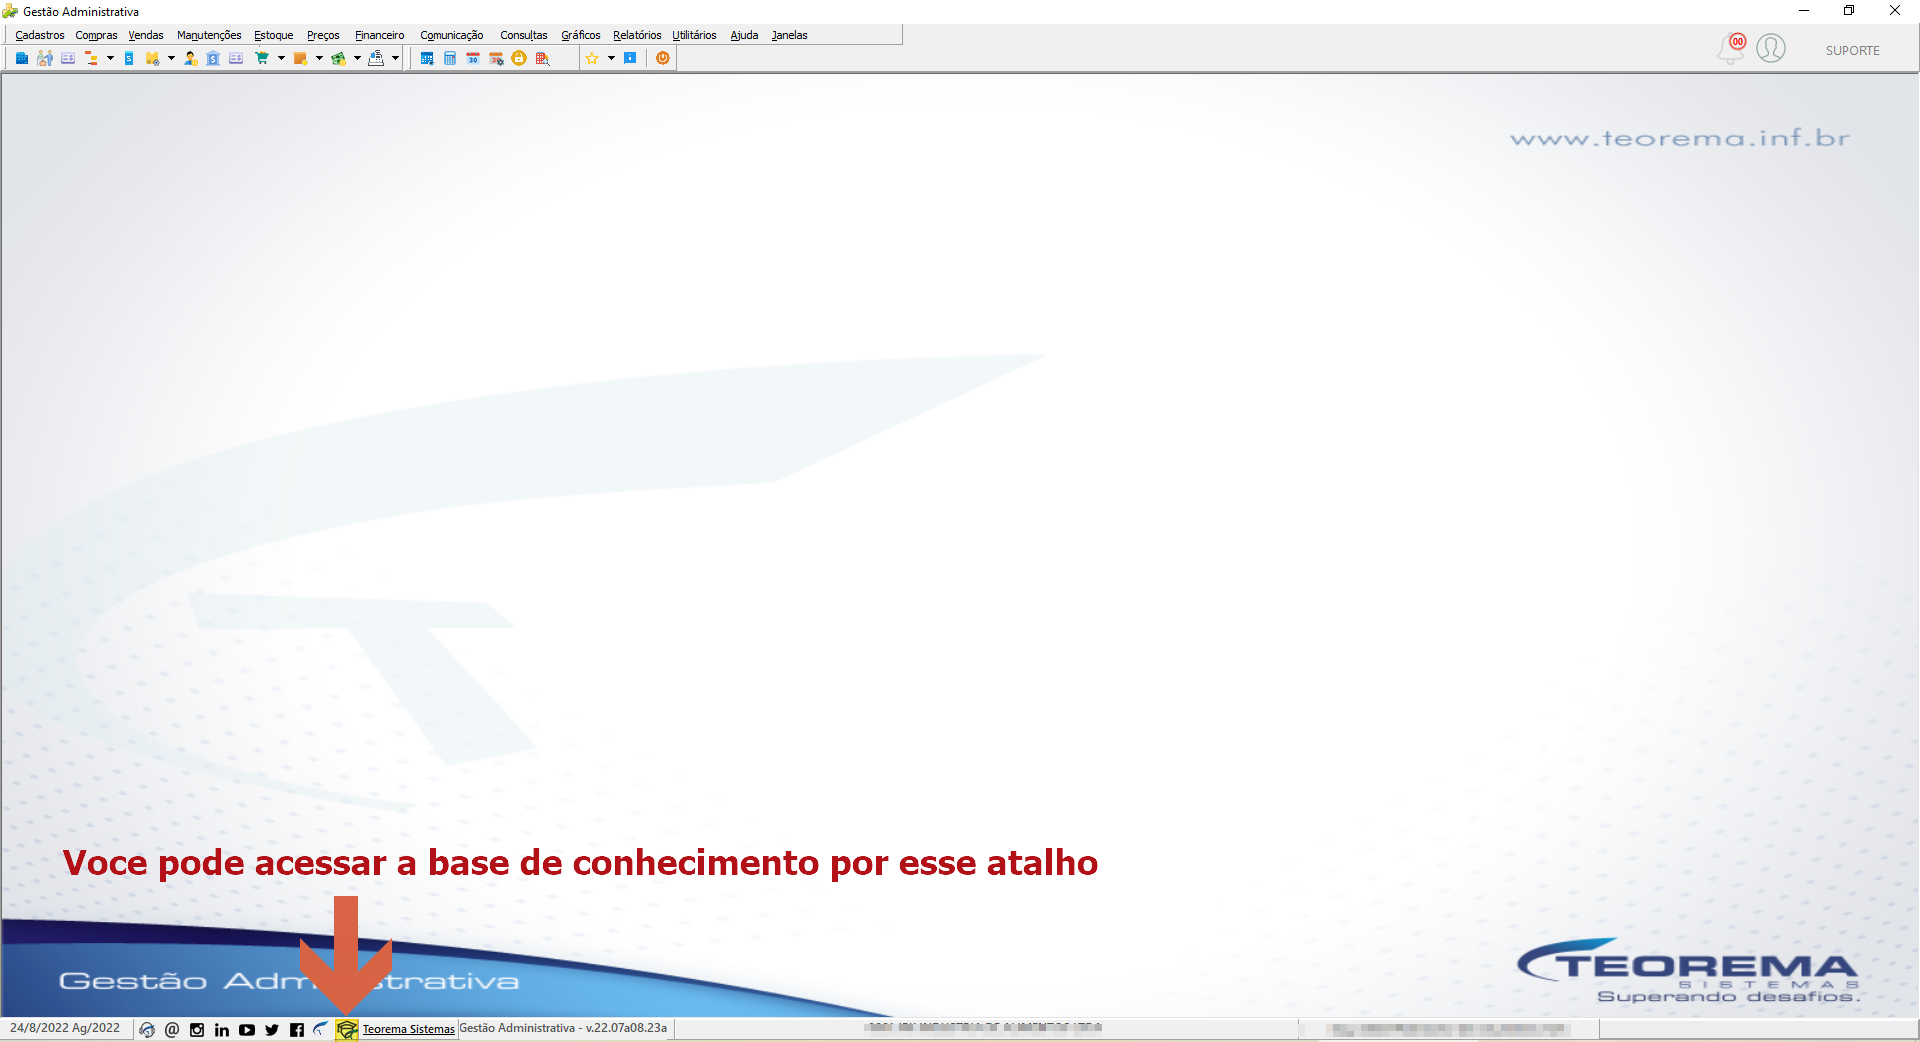
Task: Expand dropdown arrow next to shopping cart icon
Action: point(281,59)
